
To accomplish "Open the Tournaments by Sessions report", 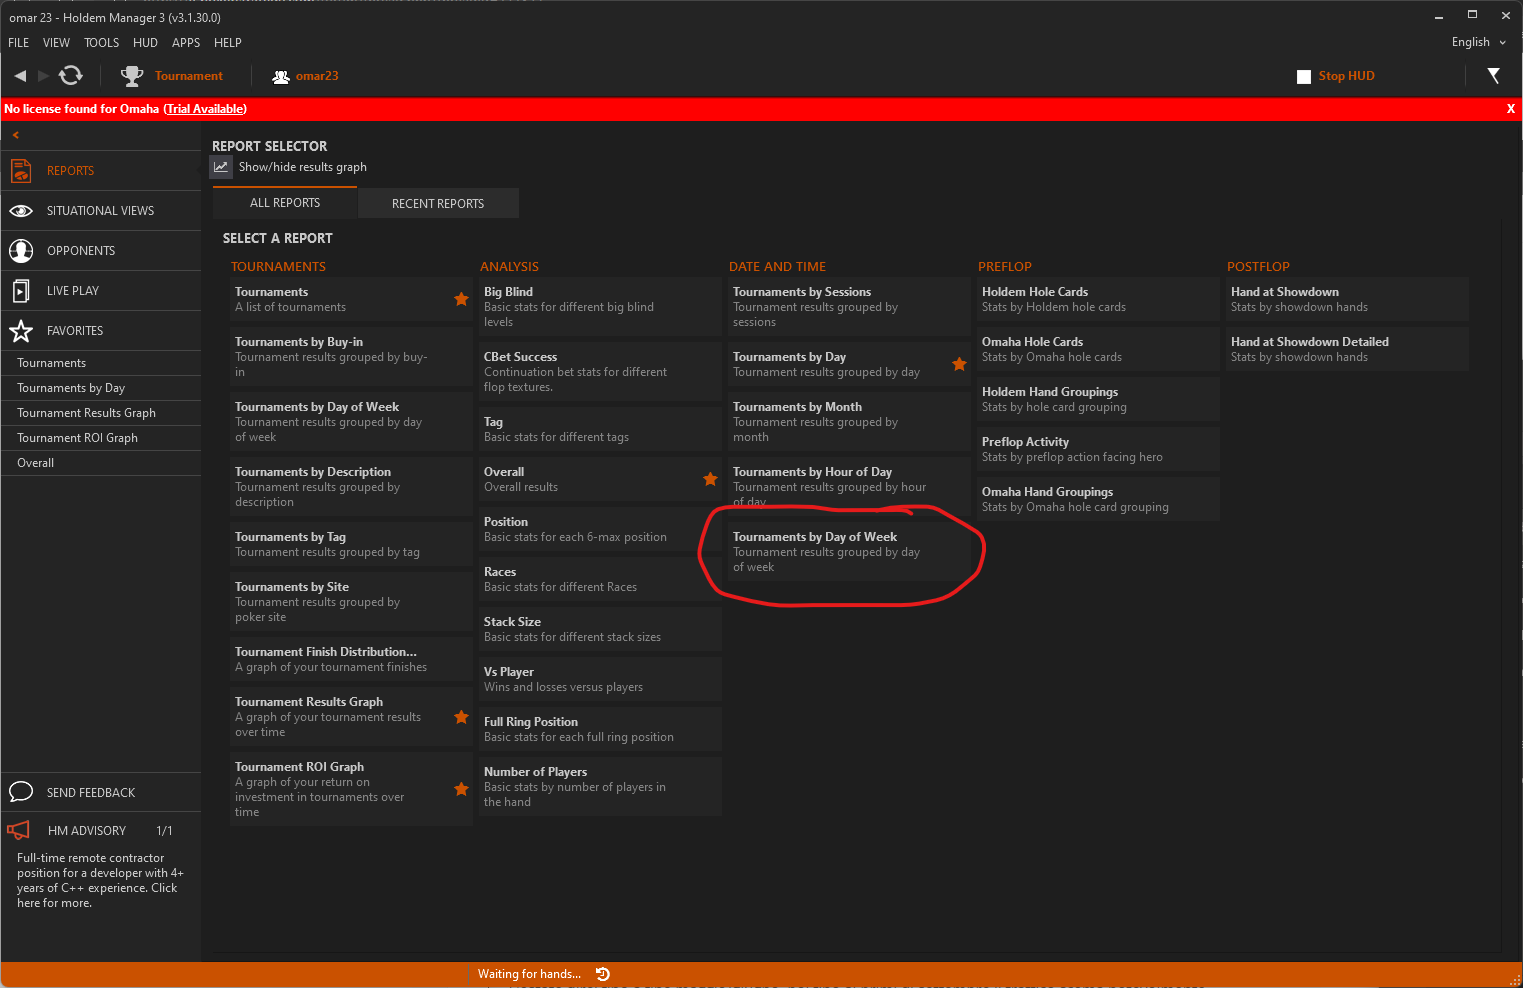I will pyautogui.click(x=849, y=307).
